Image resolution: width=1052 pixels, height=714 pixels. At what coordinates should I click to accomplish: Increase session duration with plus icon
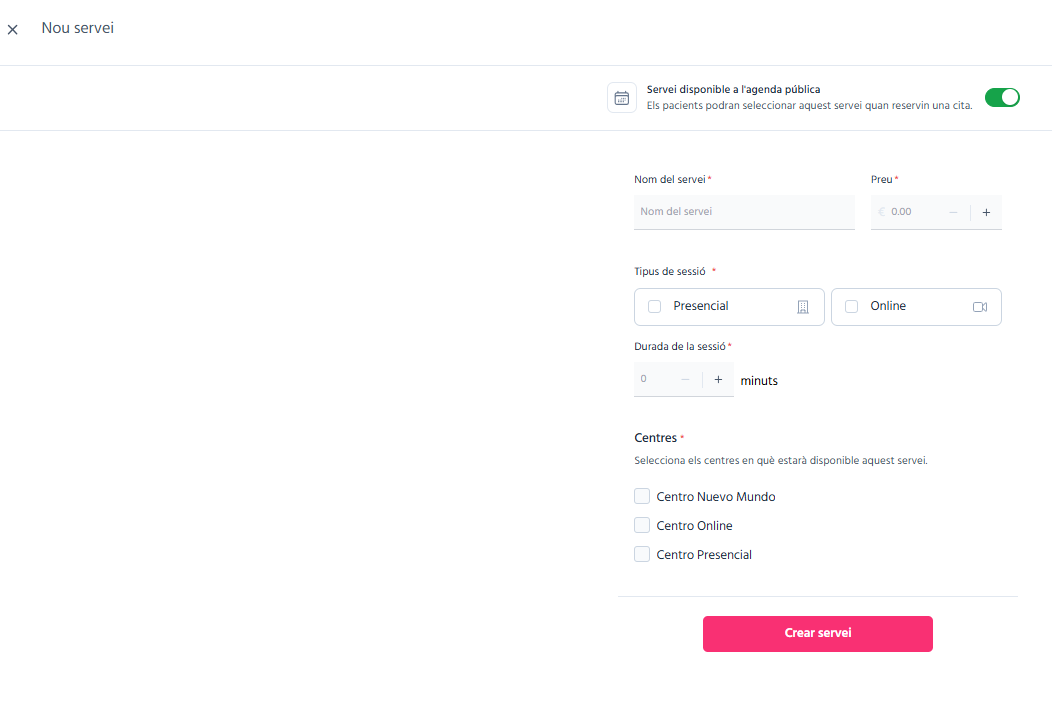click(x=719, y=380)
